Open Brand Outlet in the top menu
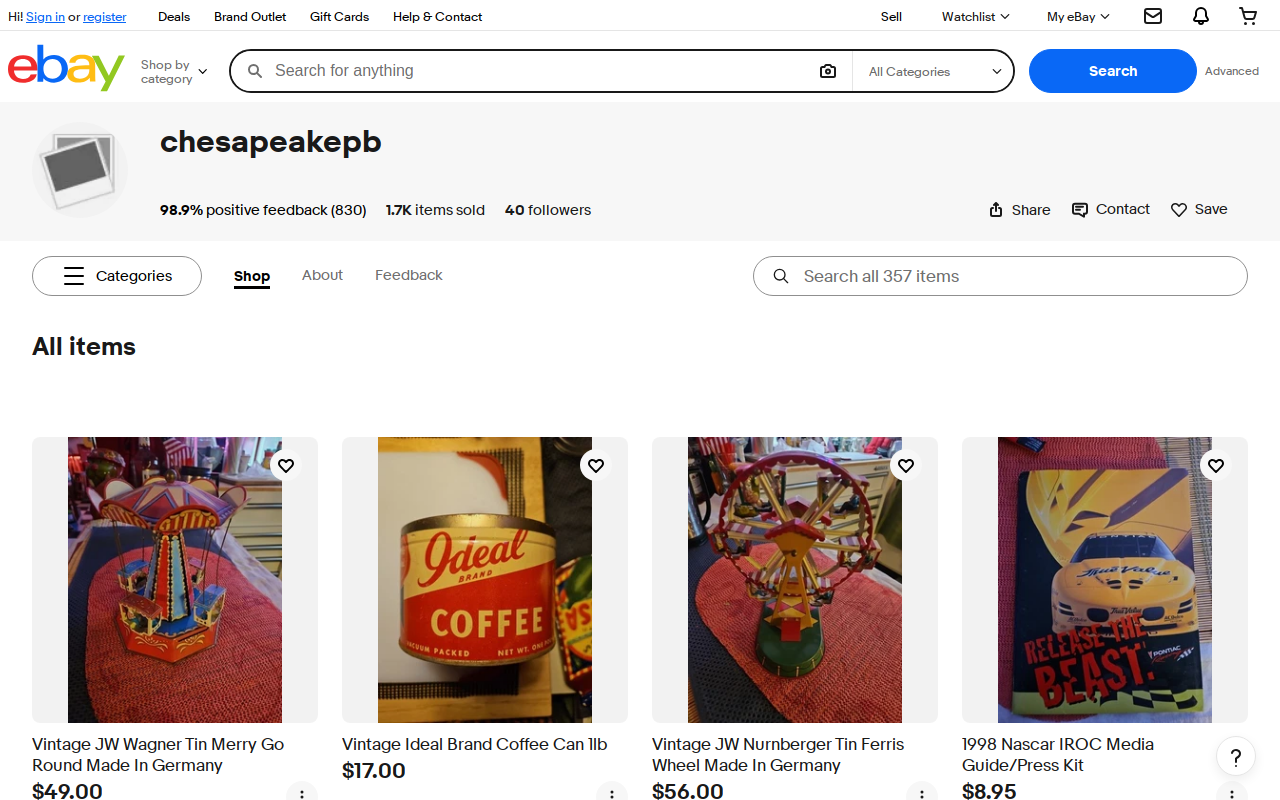This screenshot has height=800, width=1280. click(x=250, y=16)
